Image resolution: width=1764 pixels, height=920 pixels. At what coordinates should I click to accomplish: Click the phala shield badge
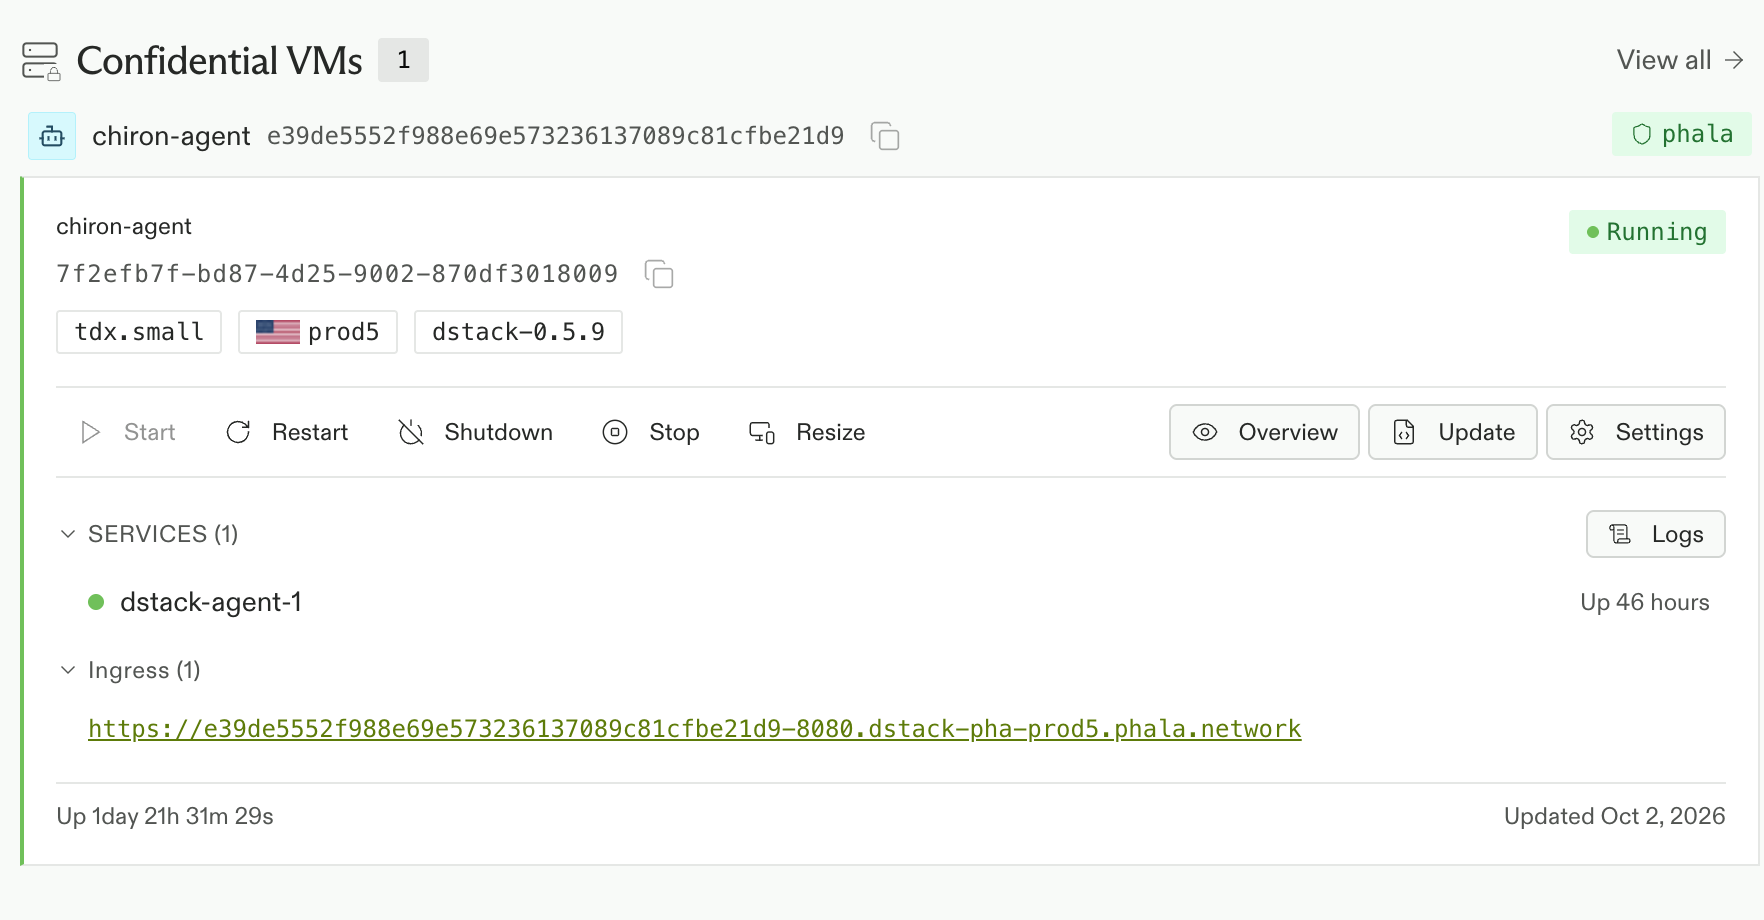pos(1682,134)
